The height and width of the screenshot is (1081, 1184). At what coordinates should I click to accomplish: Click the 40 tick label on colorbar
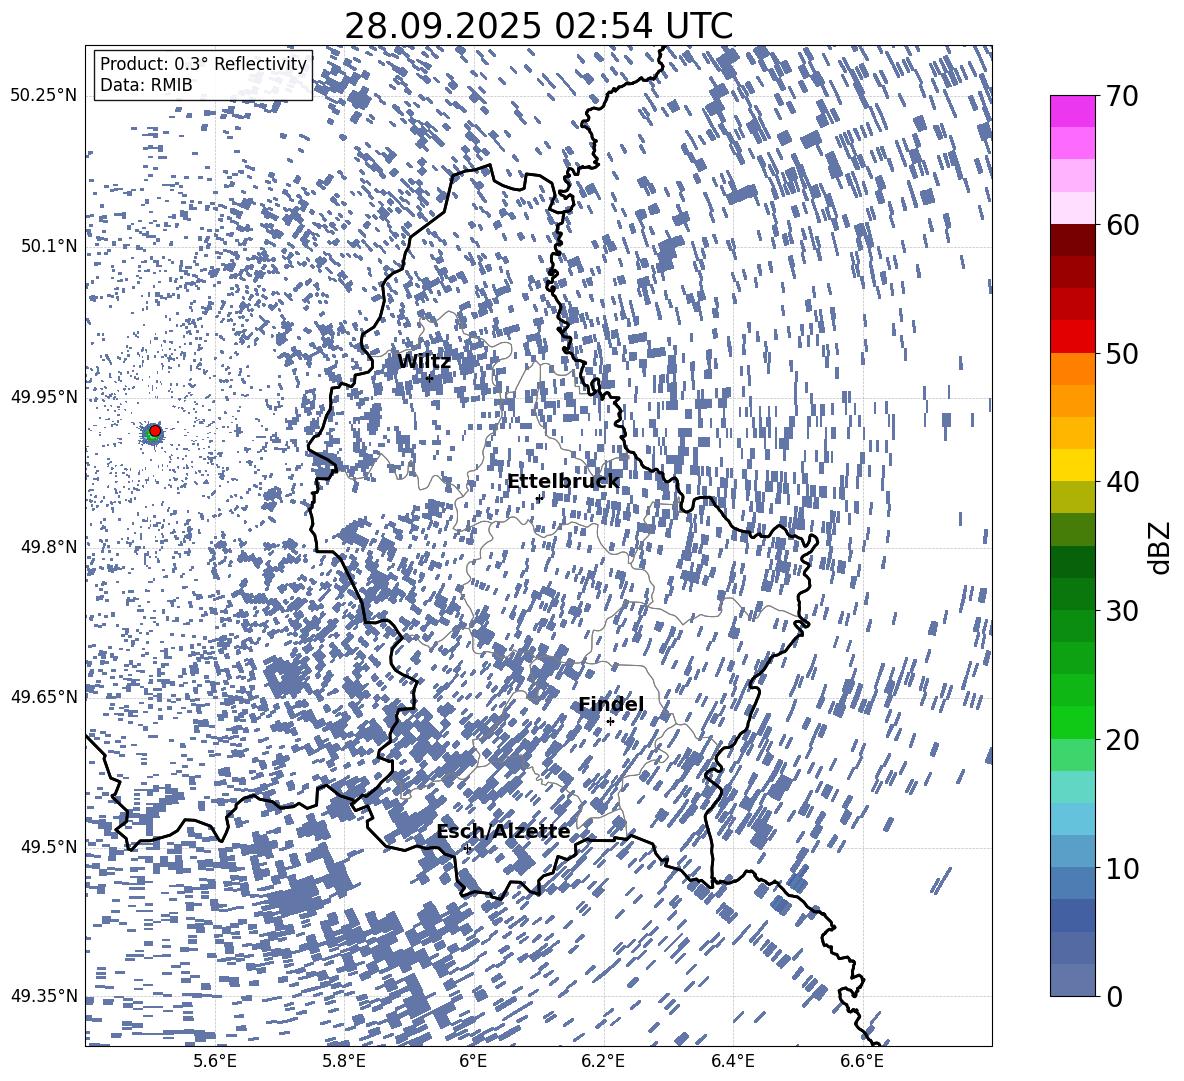pos(1122,482)
